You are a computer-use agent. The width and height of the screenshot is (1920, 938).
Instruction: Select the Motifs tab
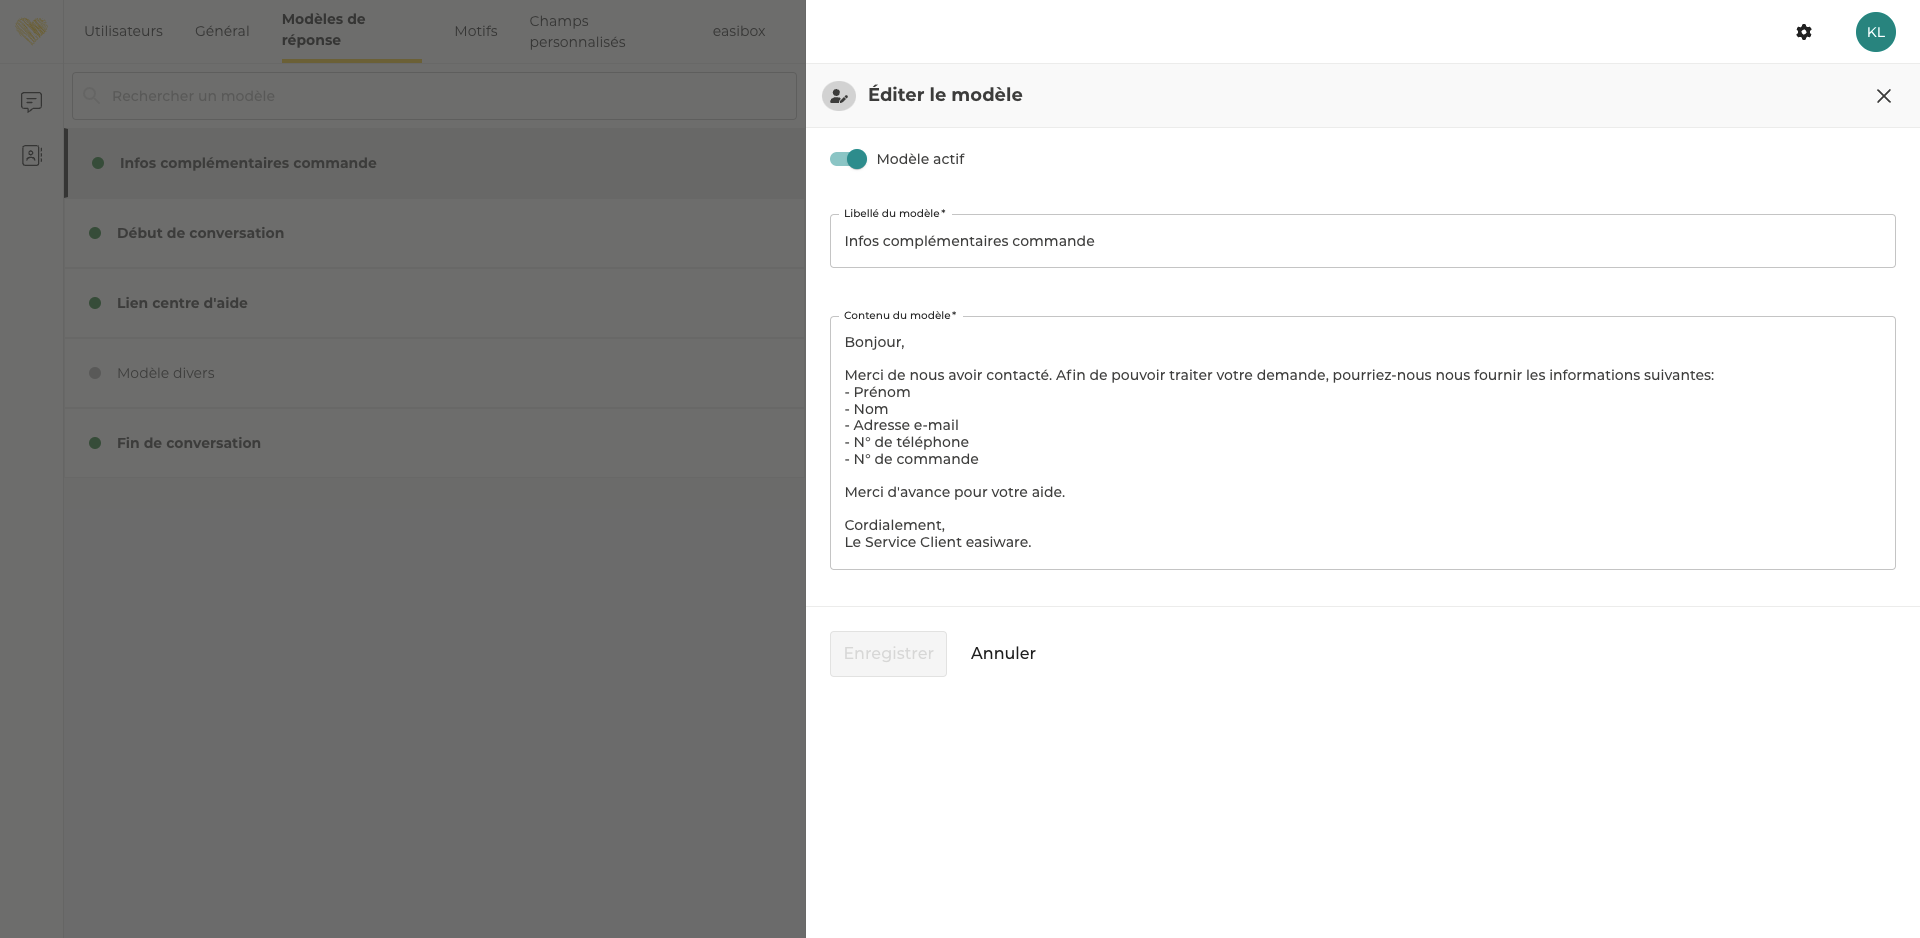(475, 31)
